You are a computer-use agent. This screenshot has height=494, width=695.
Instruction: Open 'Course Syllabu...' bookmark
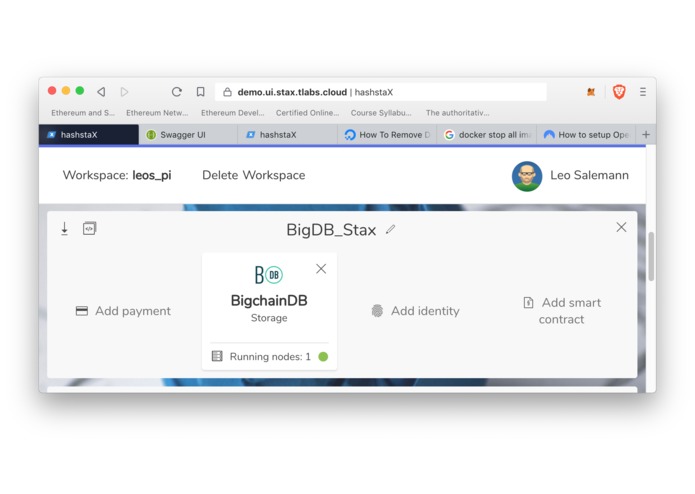pos(381,113)
